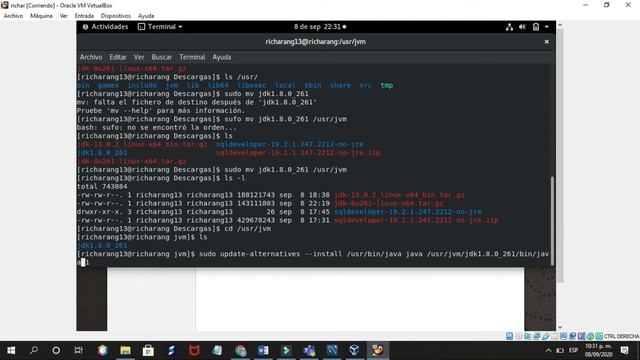Click VirtualBox recording status icon
The width and height of the screenshot is (640, 360).
573,336
